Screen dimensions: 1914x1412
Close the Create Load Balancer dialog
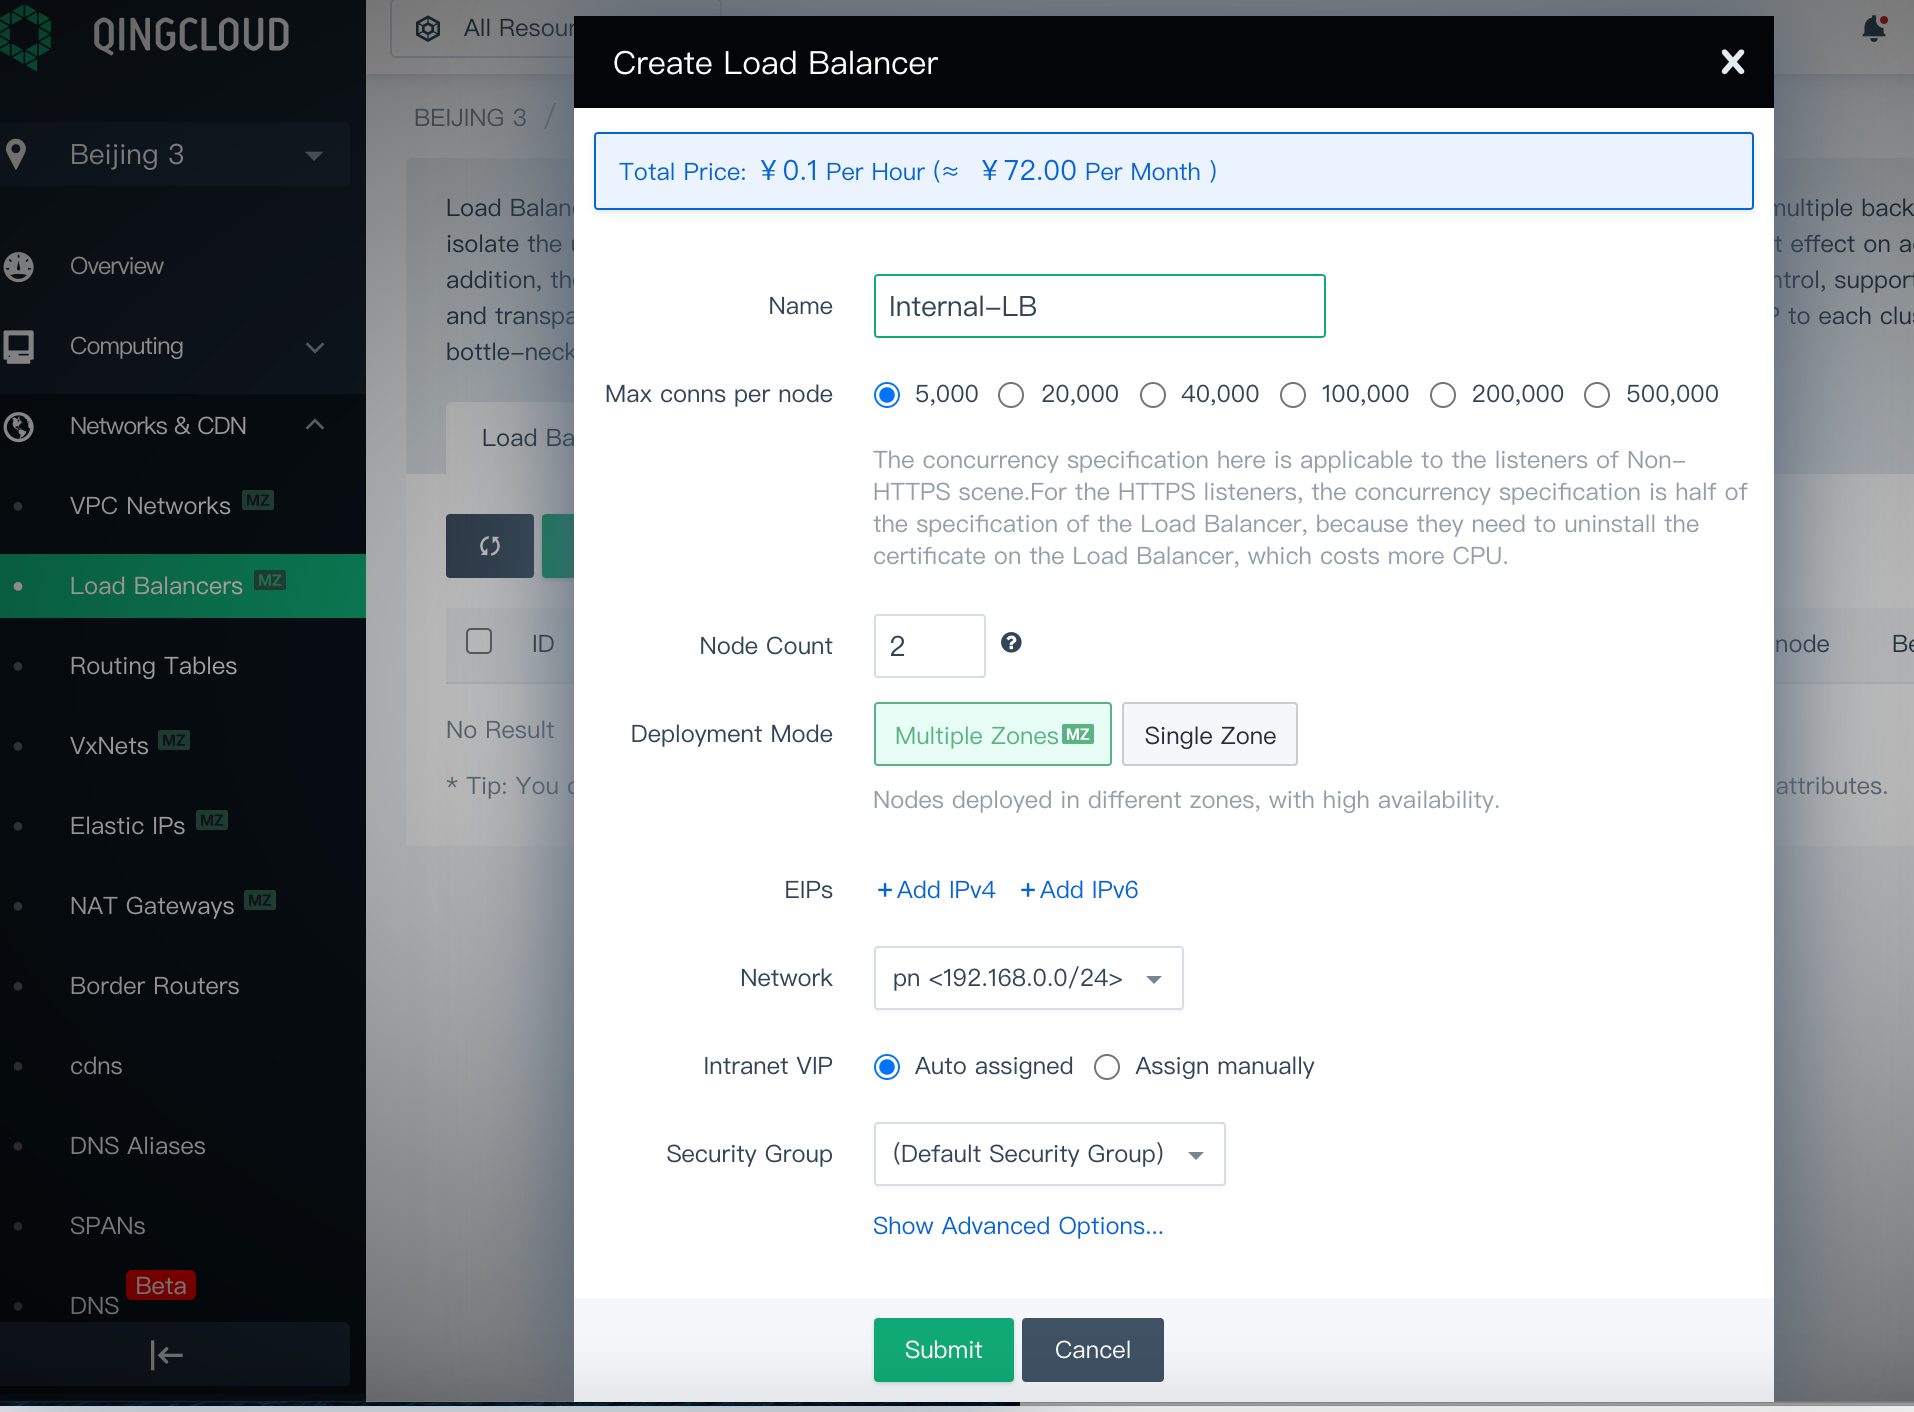coord(1732,62)
